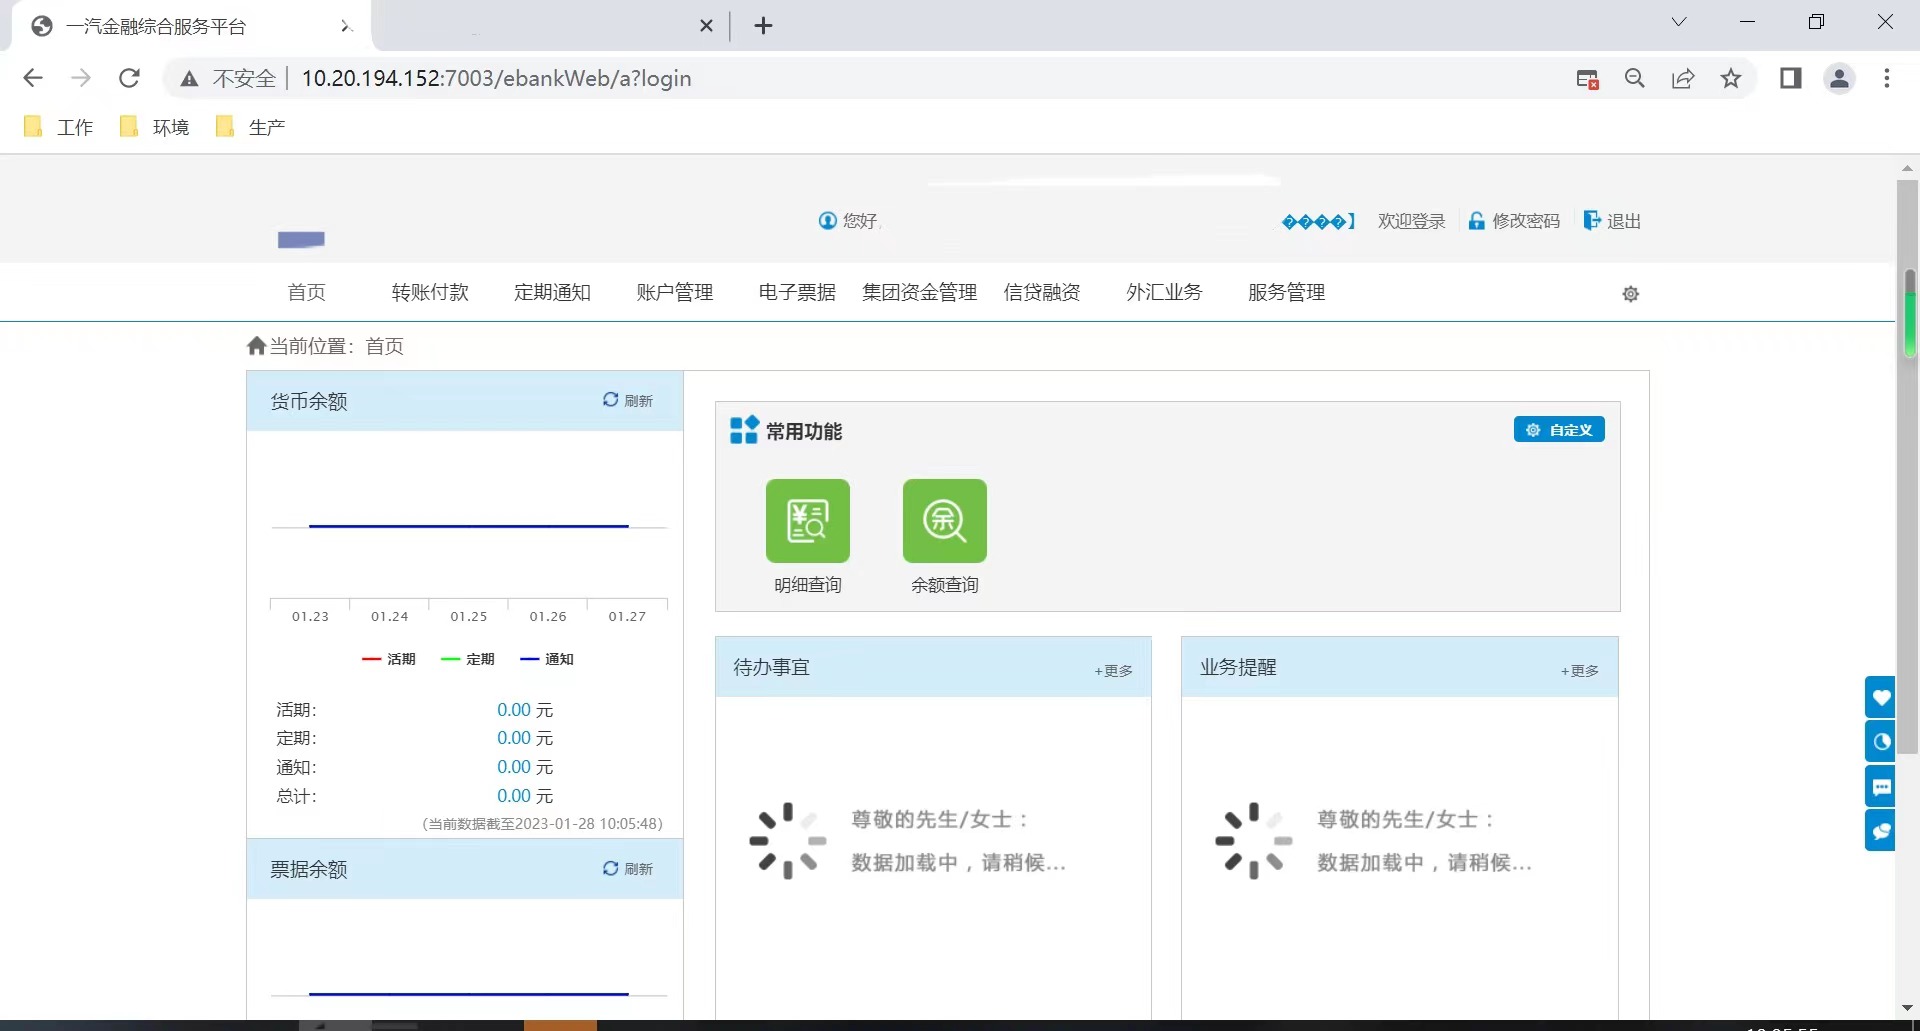The height and width of the screenshot is (1031, 1920).
Task: Click the scrollbar down arrow
Action: [x=1908, y=1008]
